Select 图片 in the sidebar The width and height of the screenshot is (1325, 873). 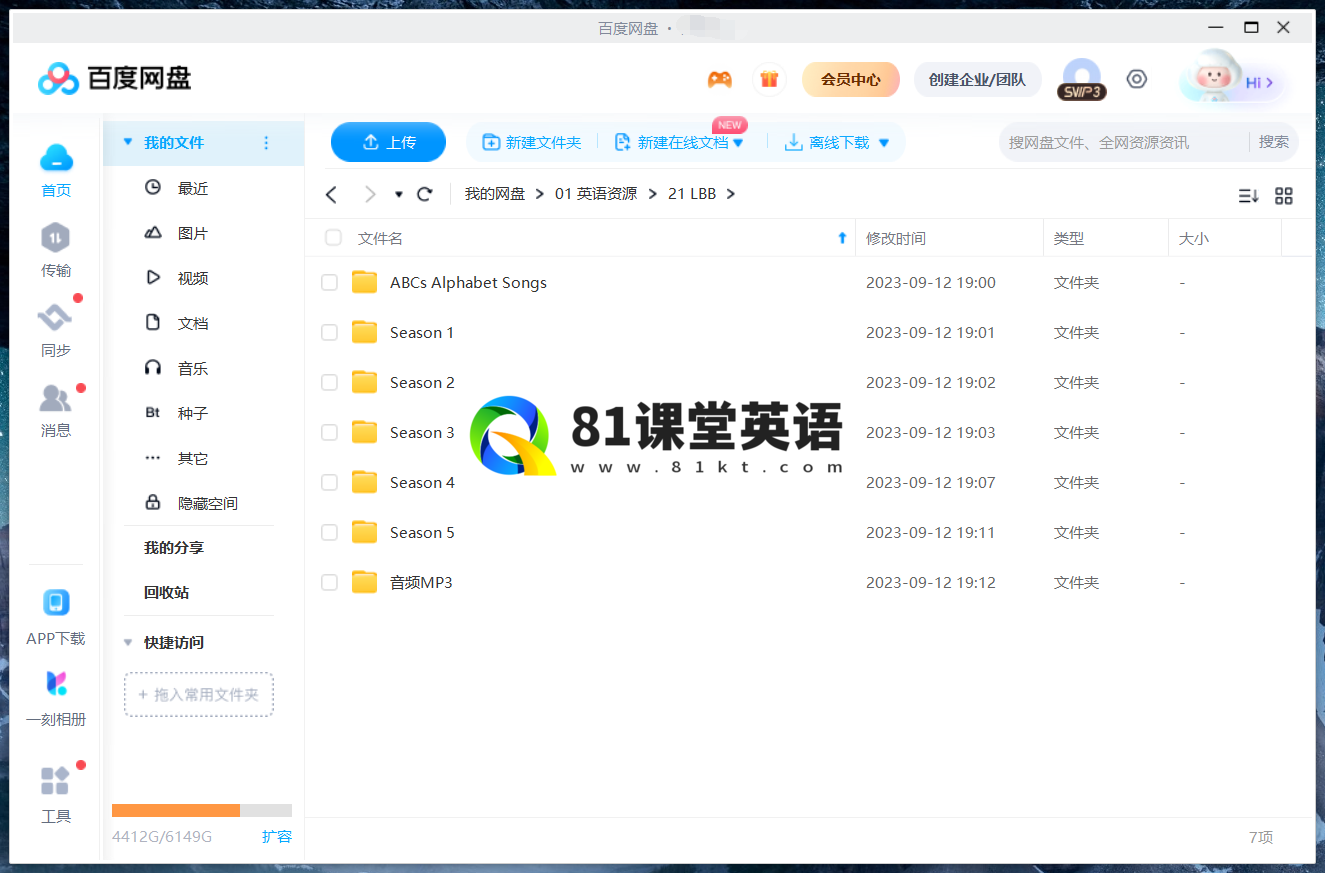click(x=193, y=233)
